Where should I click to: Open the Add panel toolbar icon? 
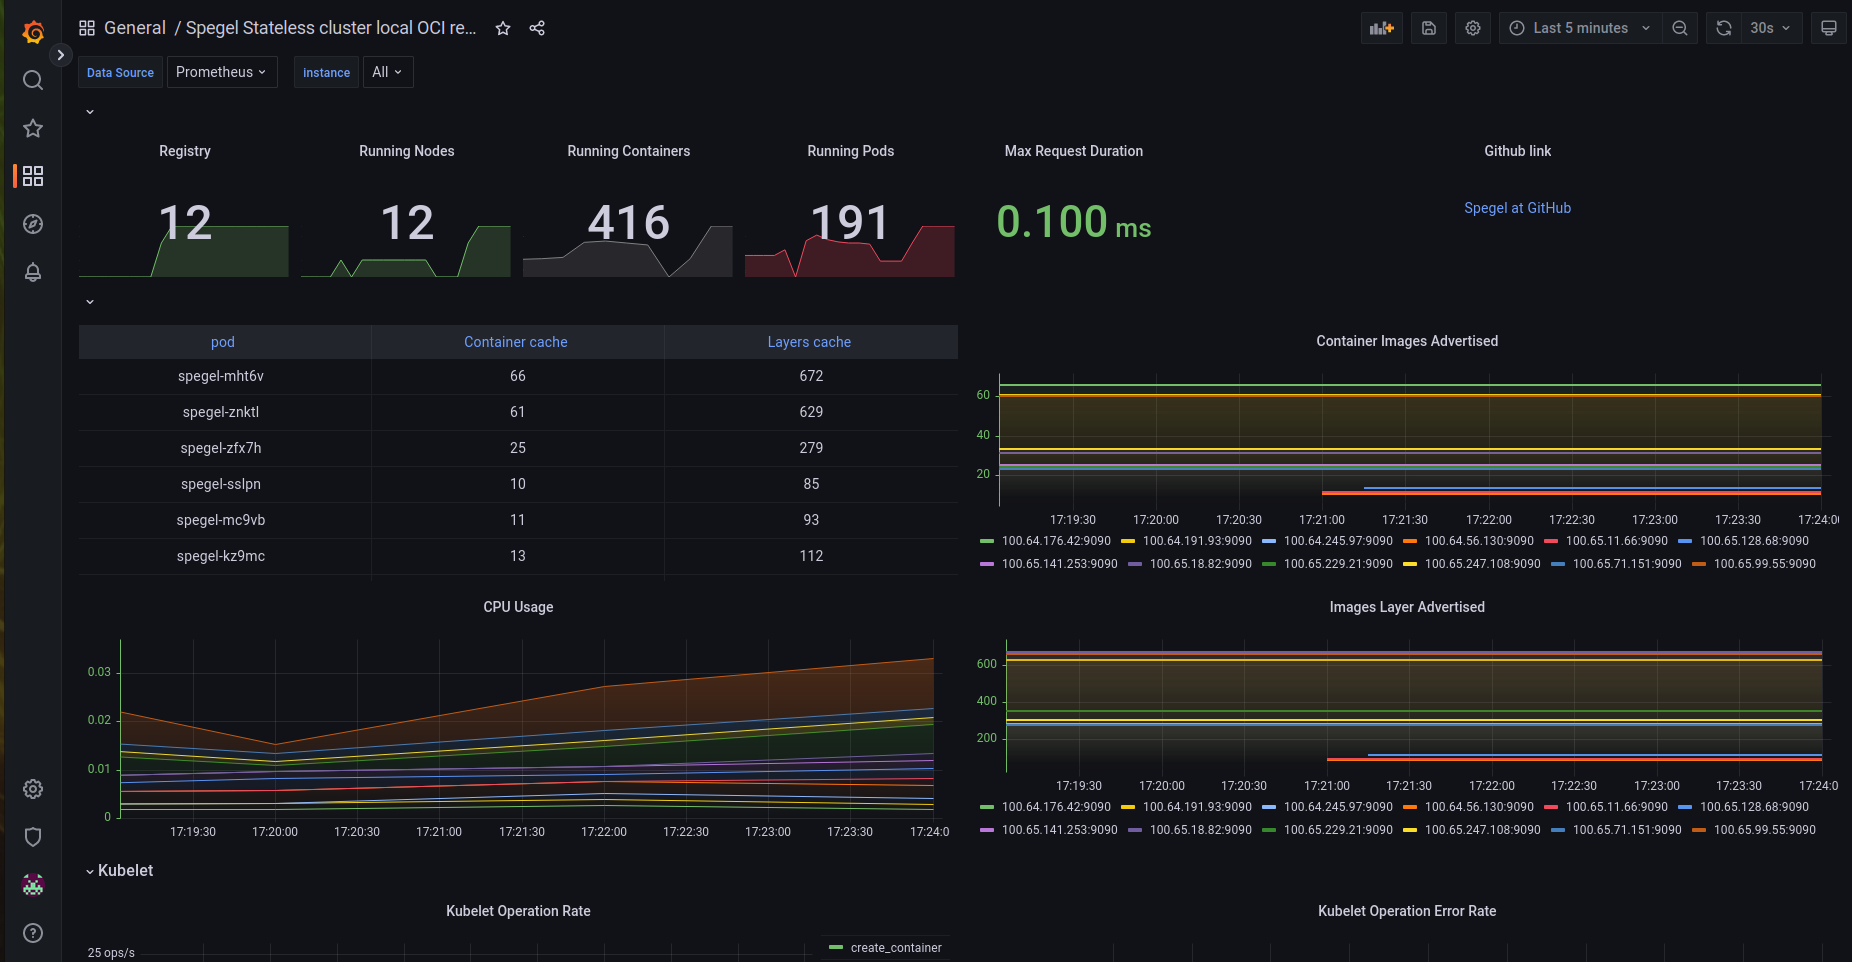point(1382,28)
